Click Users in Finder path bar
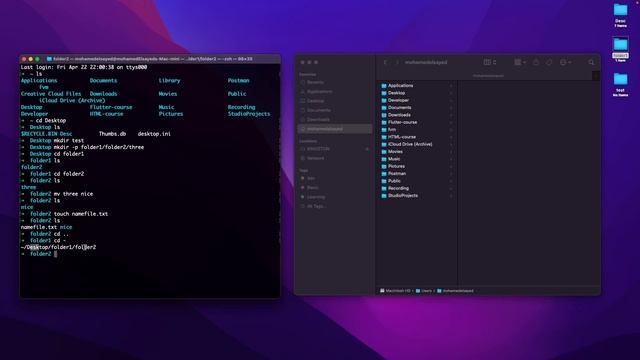This screenshot has height=360, width=640. (424, 291)
